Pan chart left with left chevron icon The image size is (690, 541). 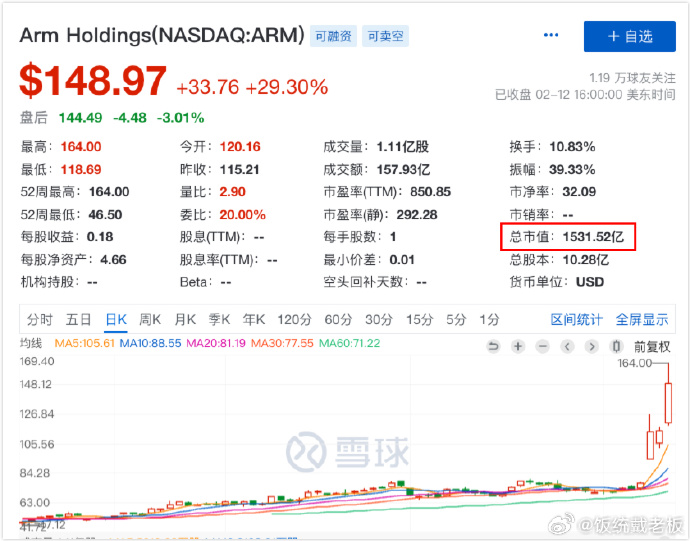[567, 347]
